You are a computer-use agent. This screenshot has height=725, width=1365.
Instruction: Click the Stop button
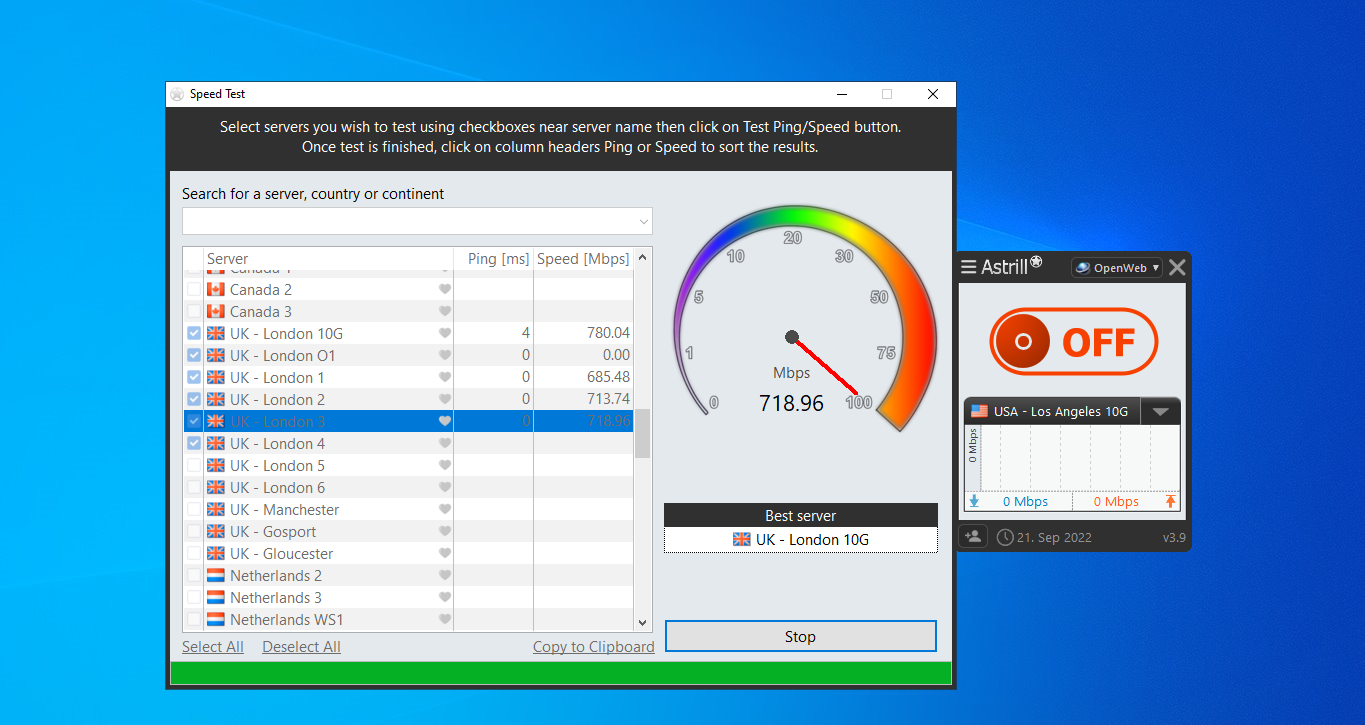(x=800, y=636)
